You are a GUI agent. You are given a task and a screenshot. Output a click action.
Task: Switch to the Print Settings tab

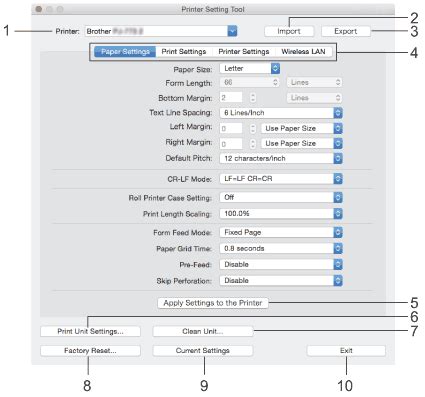184,52
